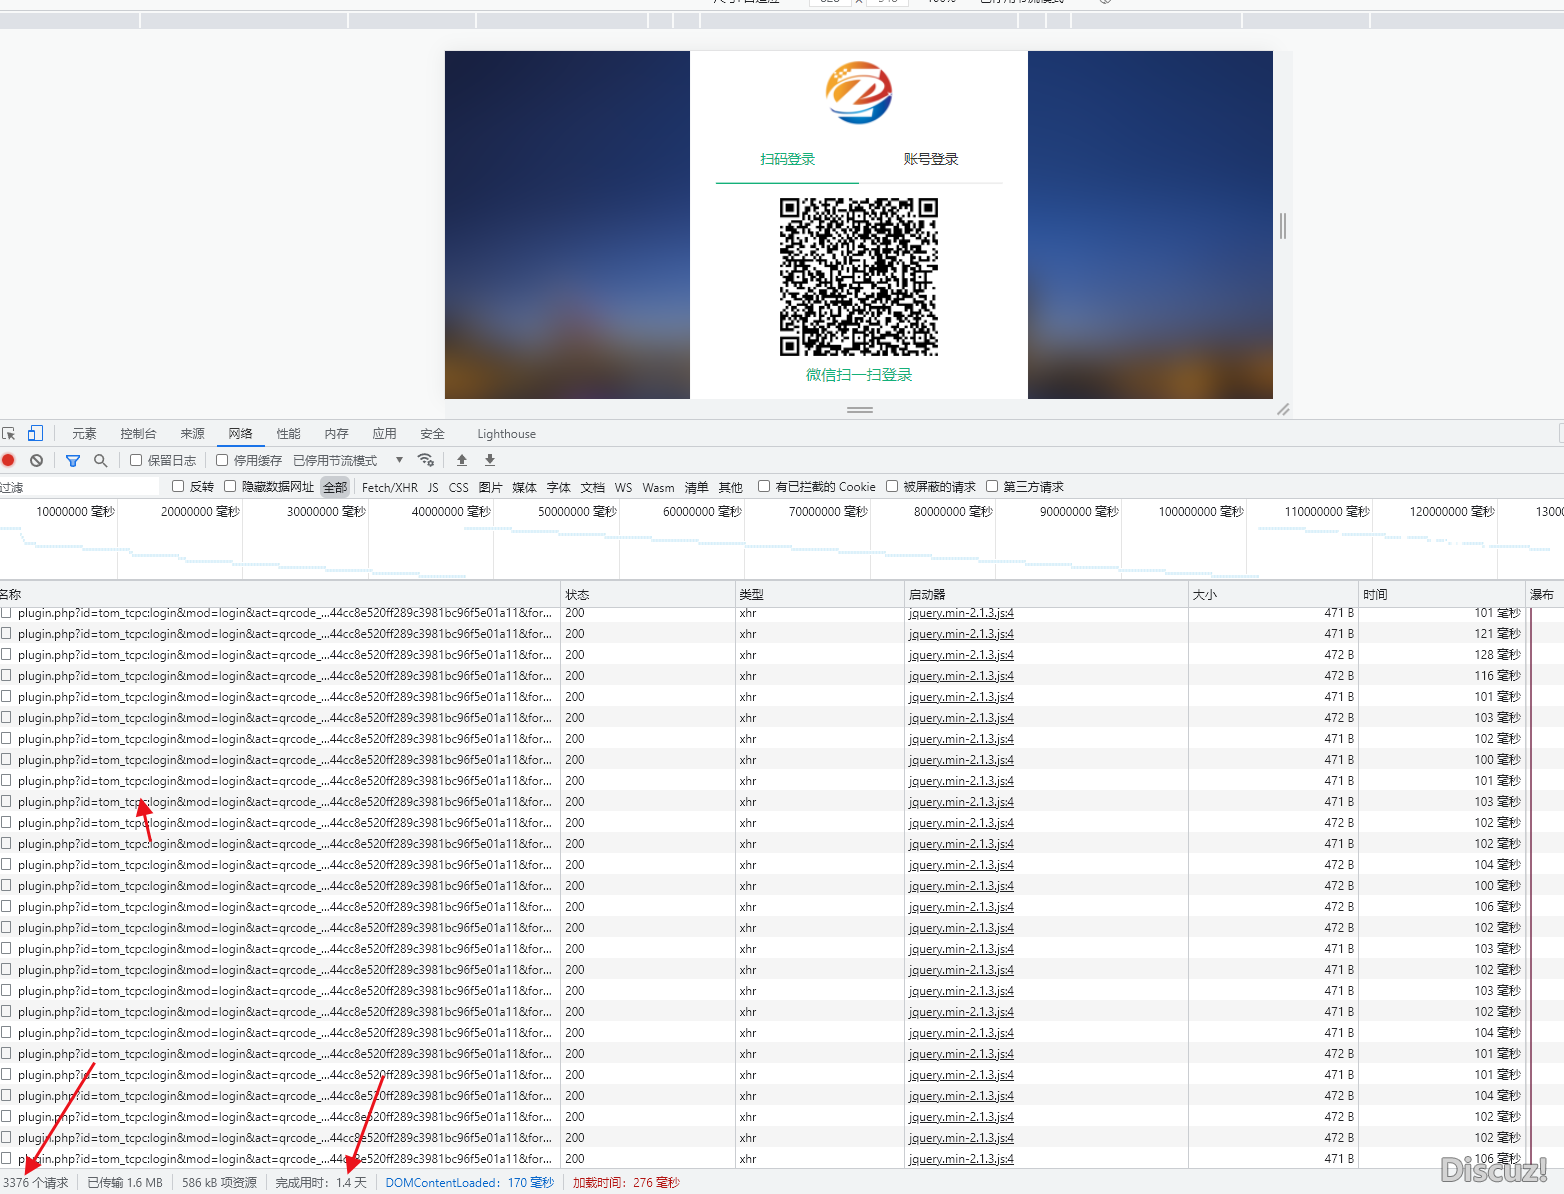Filter requests by Wasm type
This screenshot has width=1564, height=1194.
tap(658, 487)
